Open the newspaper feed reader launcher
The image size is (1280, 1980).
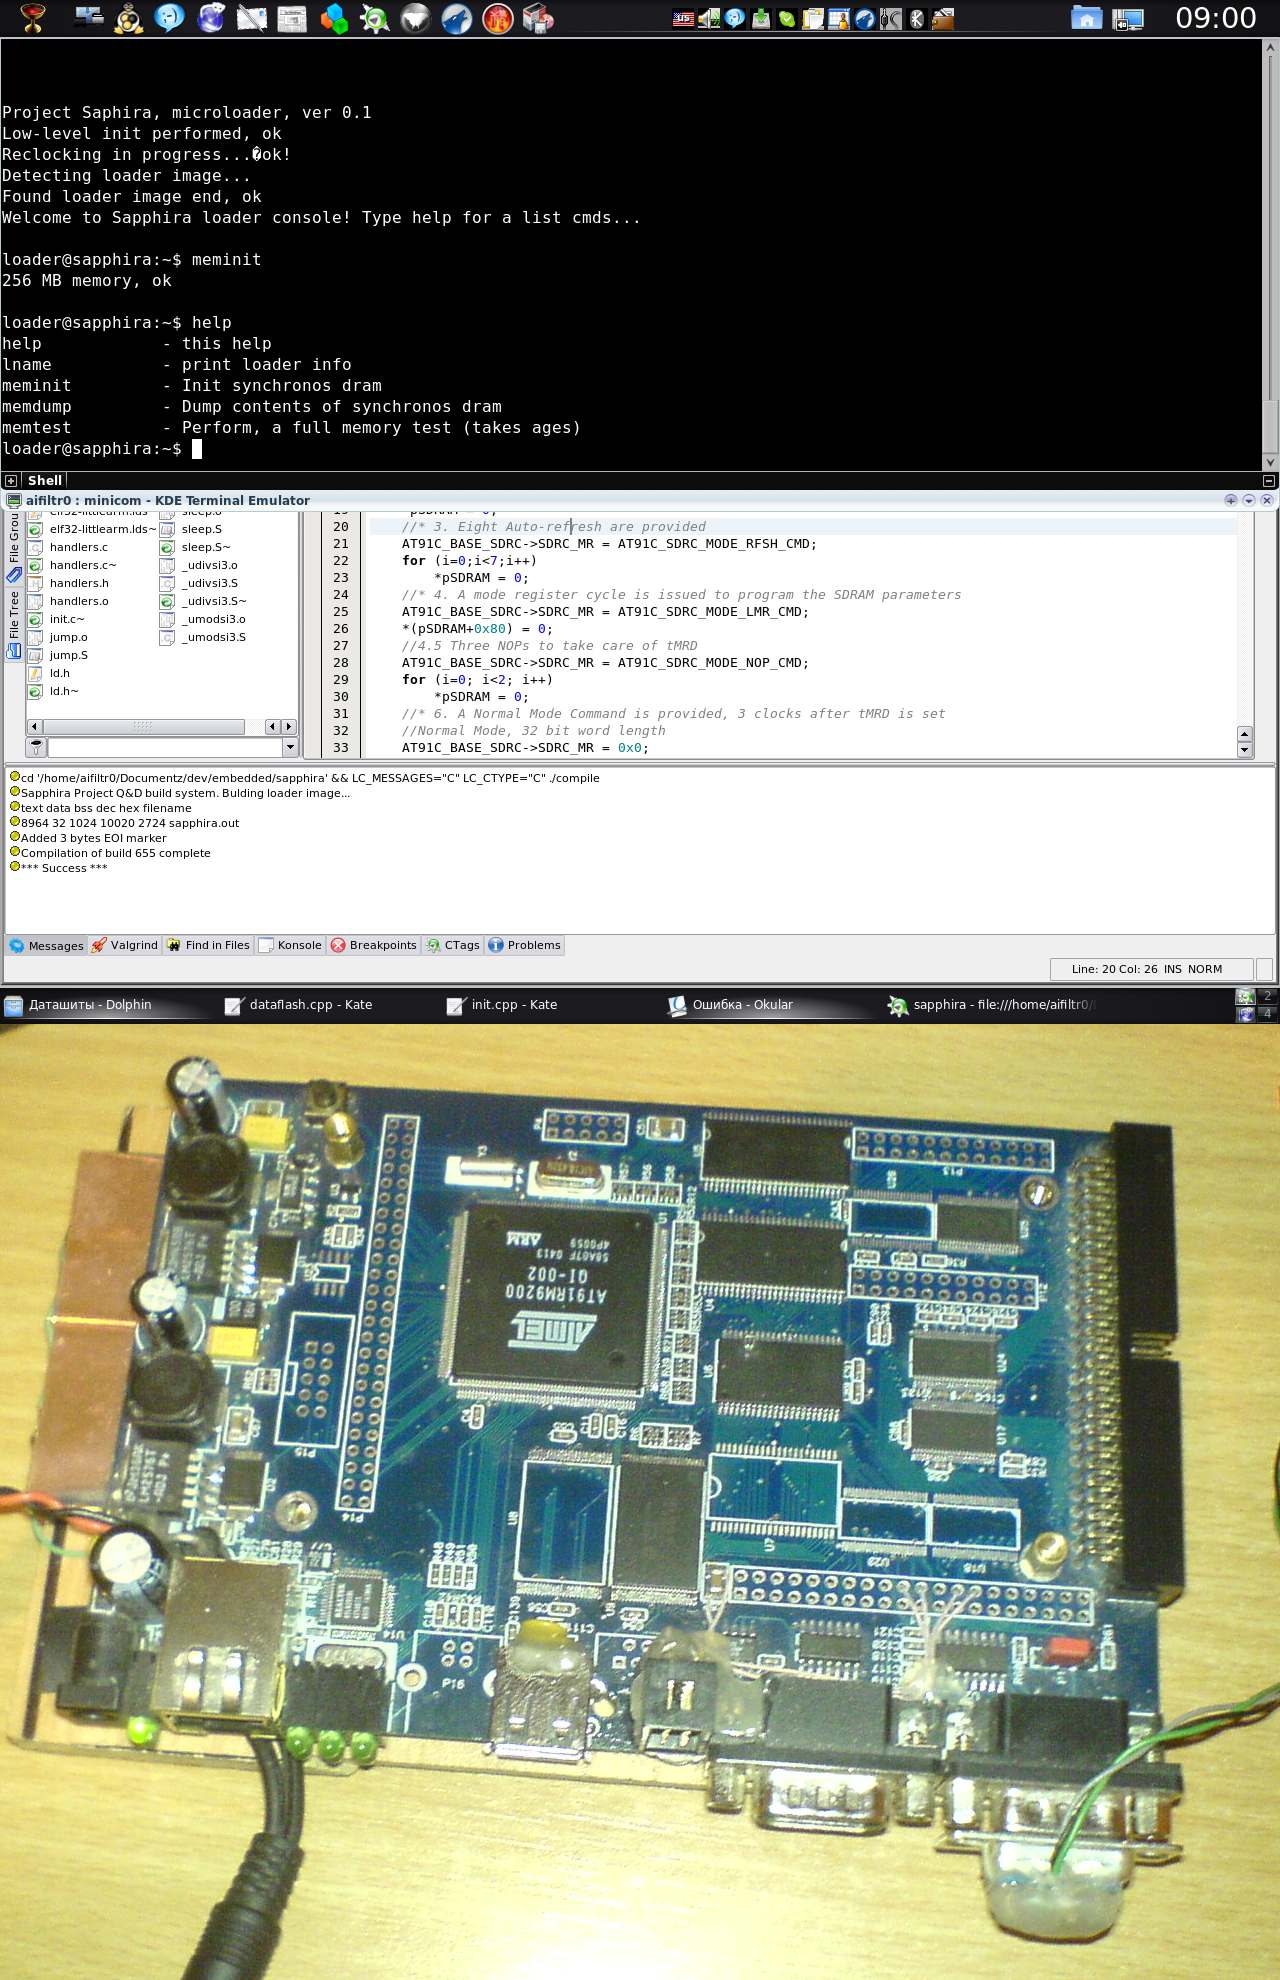coord(292,18)
